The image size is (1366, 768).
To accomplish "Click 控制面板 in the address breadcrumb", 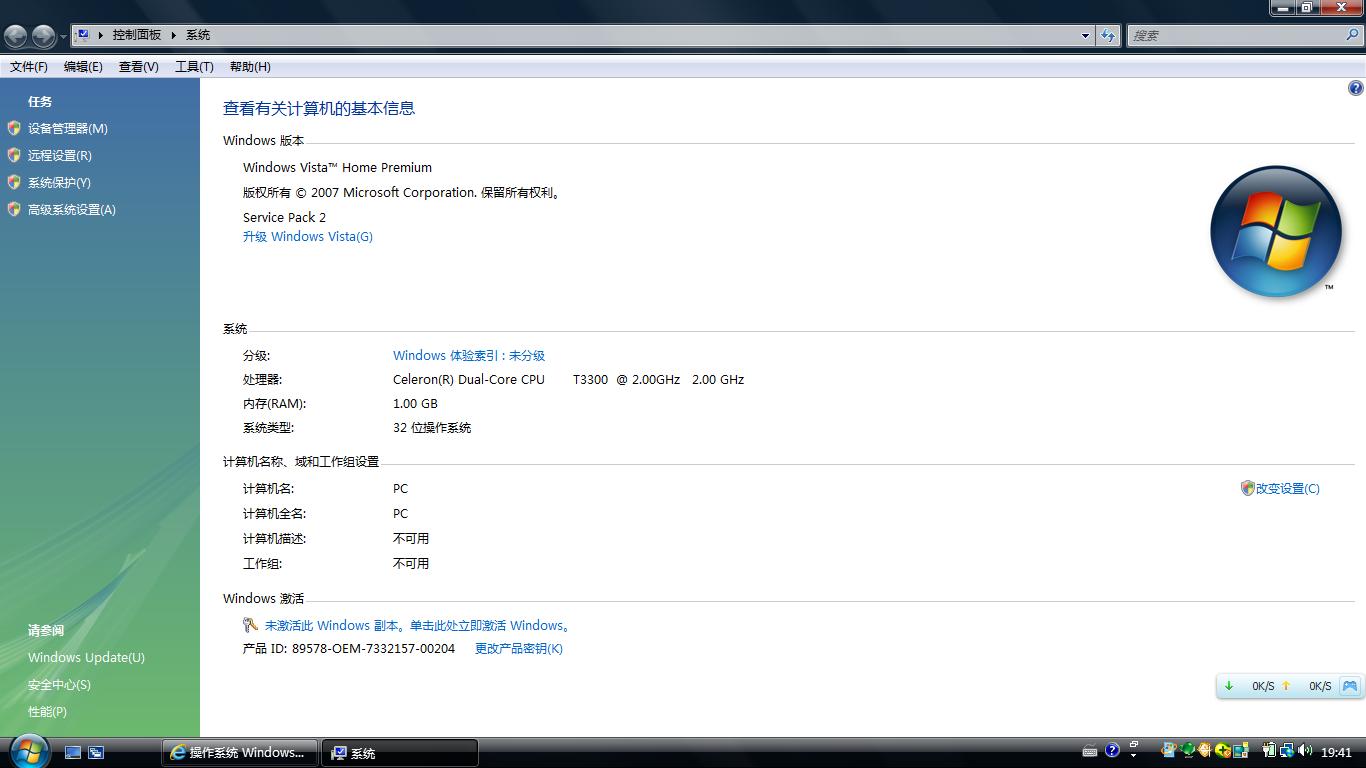I will (137, 35).
